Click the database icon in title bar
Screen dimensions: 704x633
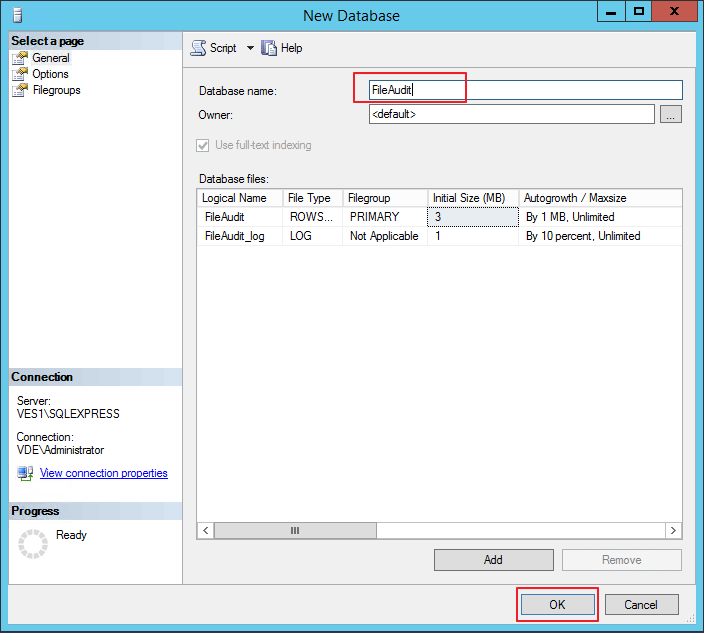click(15, 15)
